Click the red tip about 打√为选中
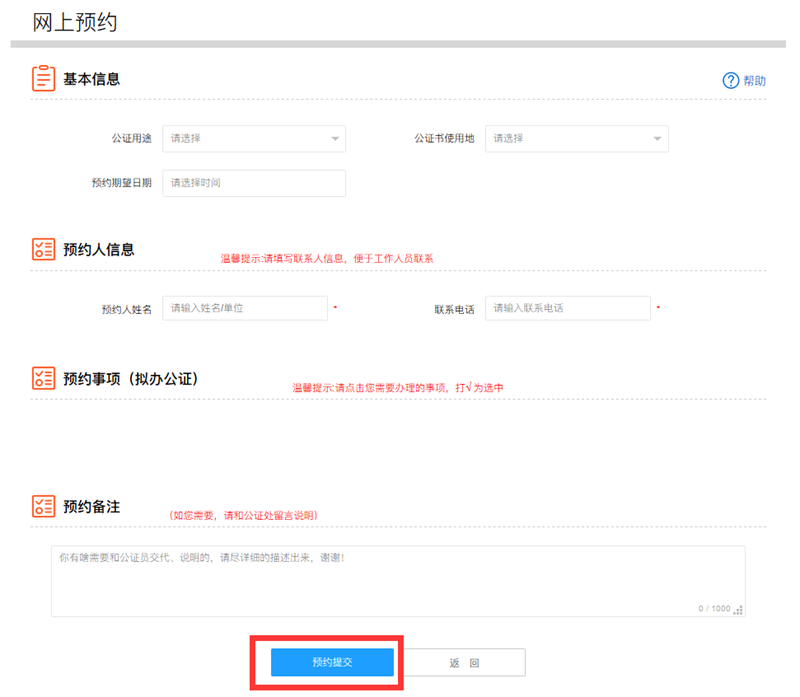This screenshot has width=800, height=697. (x=398, y=388)
